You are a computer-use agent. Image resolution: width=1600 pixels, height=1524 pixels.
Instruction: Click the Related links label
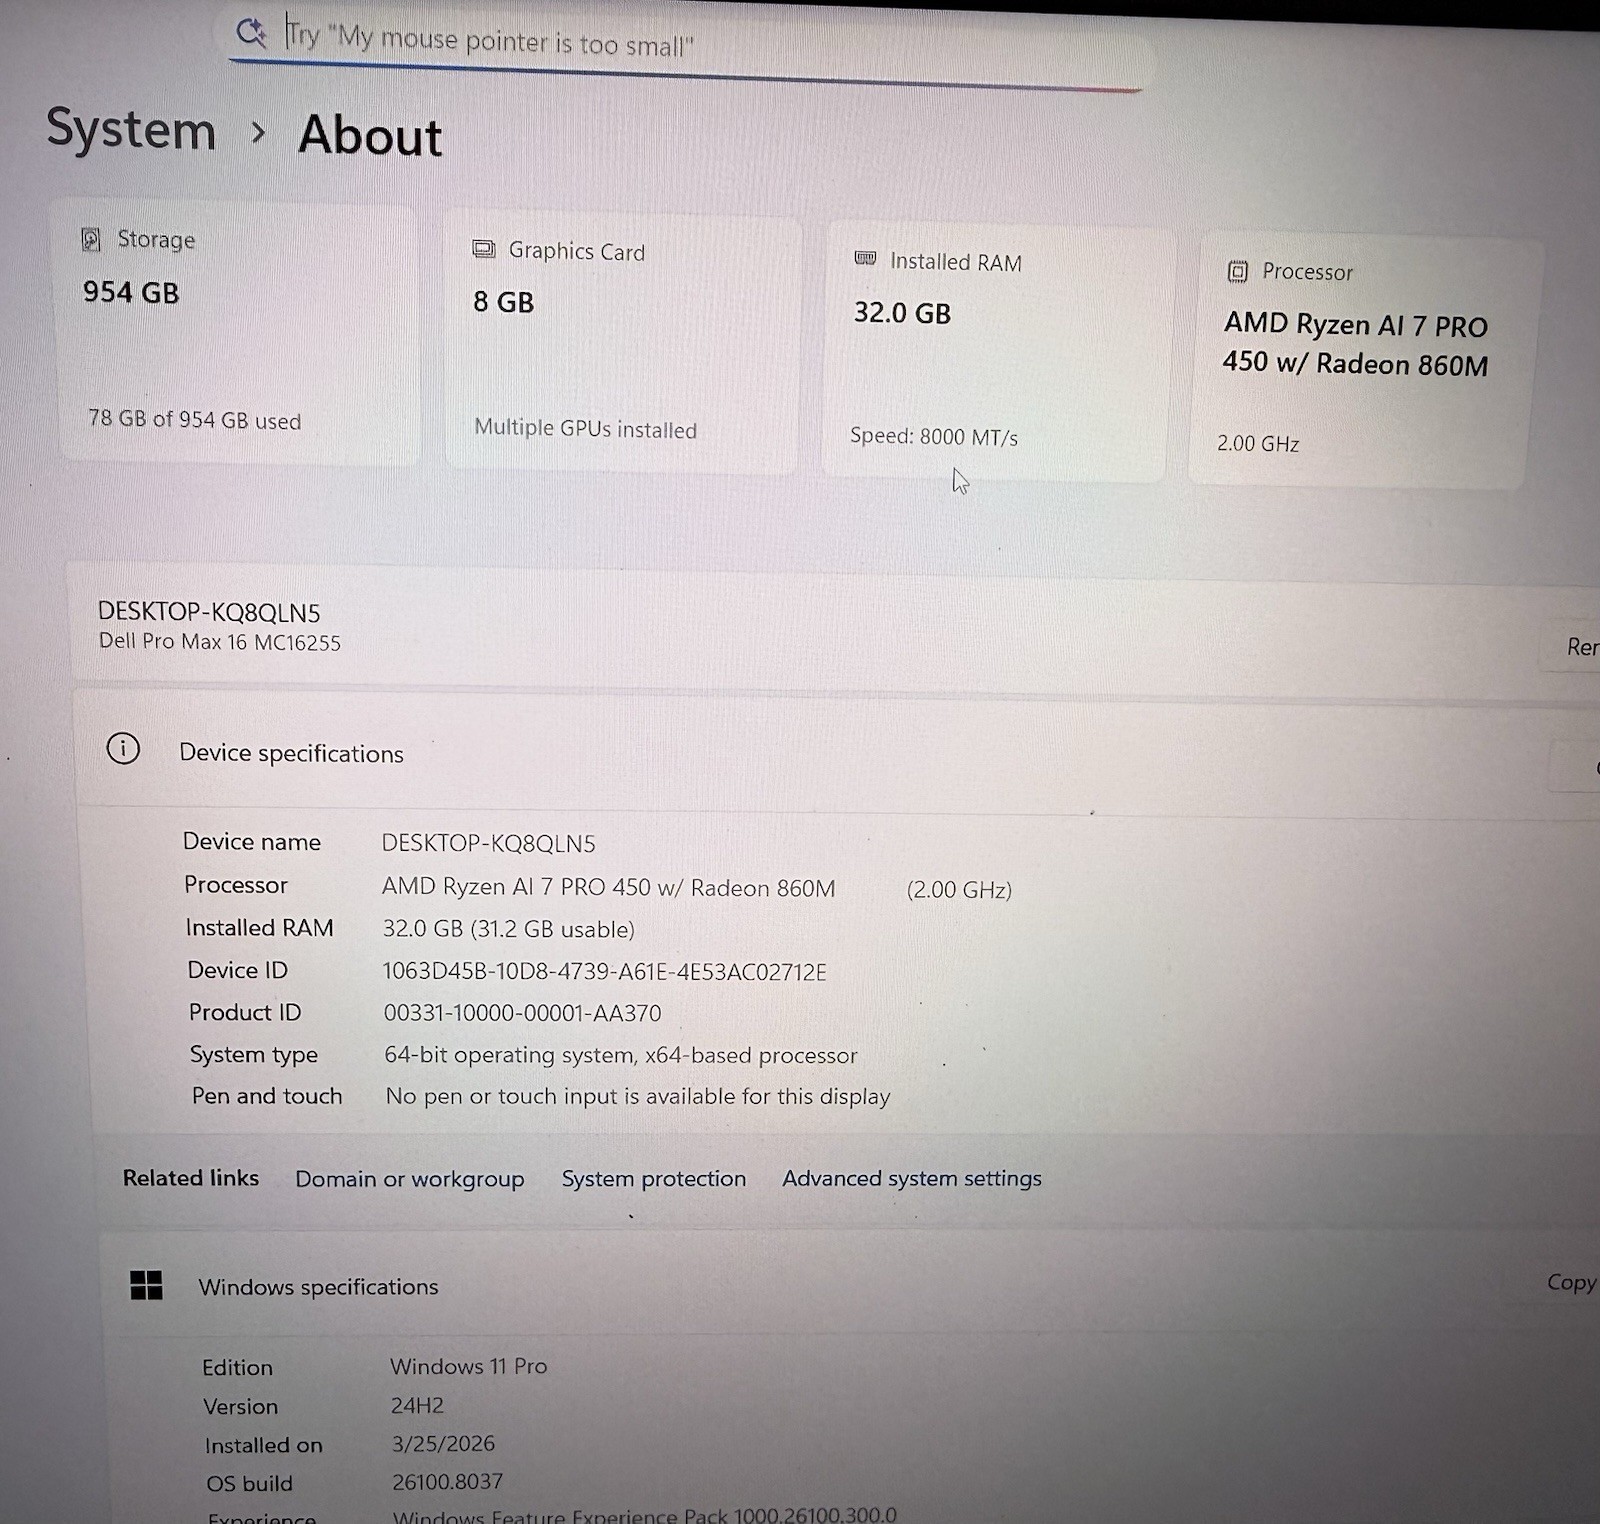pos(191,1178)
